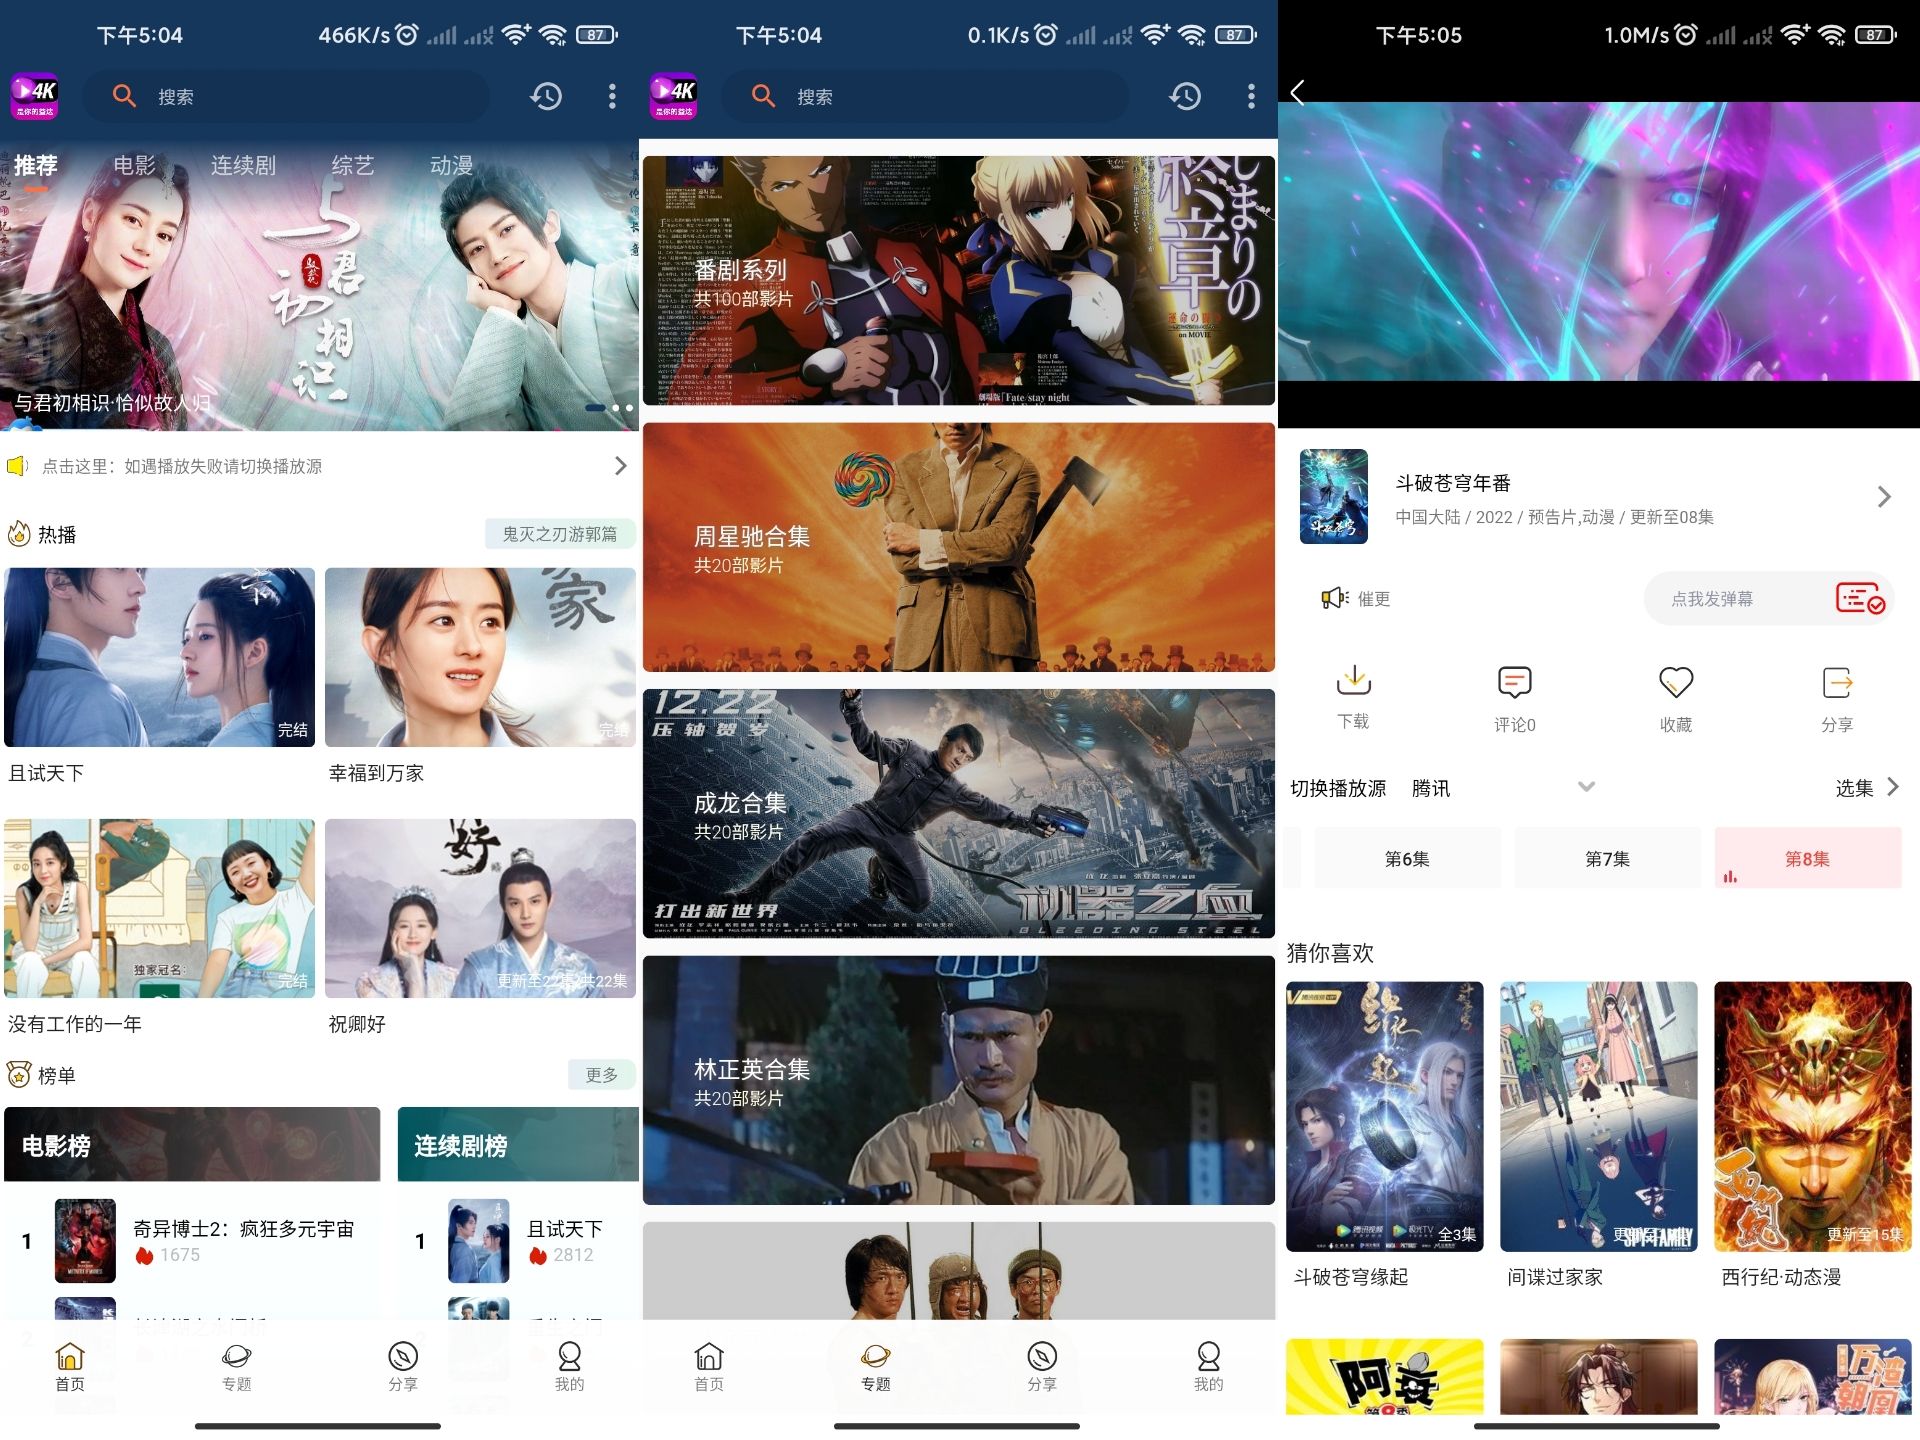Tap the 催更 megaphone icon
The width and height of the screenshot is (1920, 1440).
[1331, 598]
